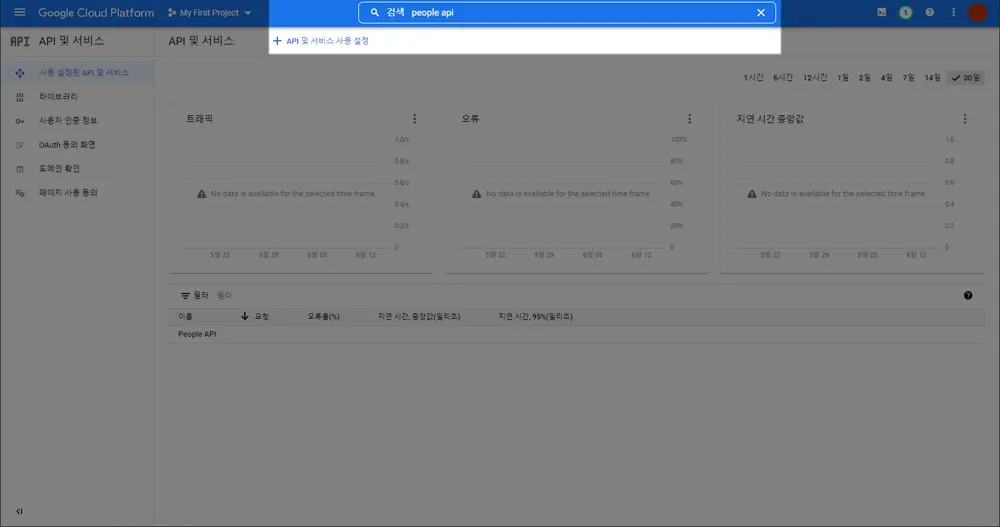
Task: Open 도메인 확인 in the sidebar
Action: coord(59,168)
